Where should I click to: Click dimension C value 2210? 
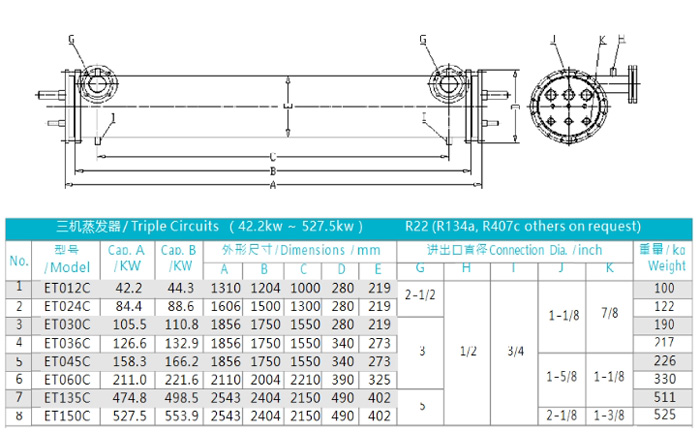305,380
